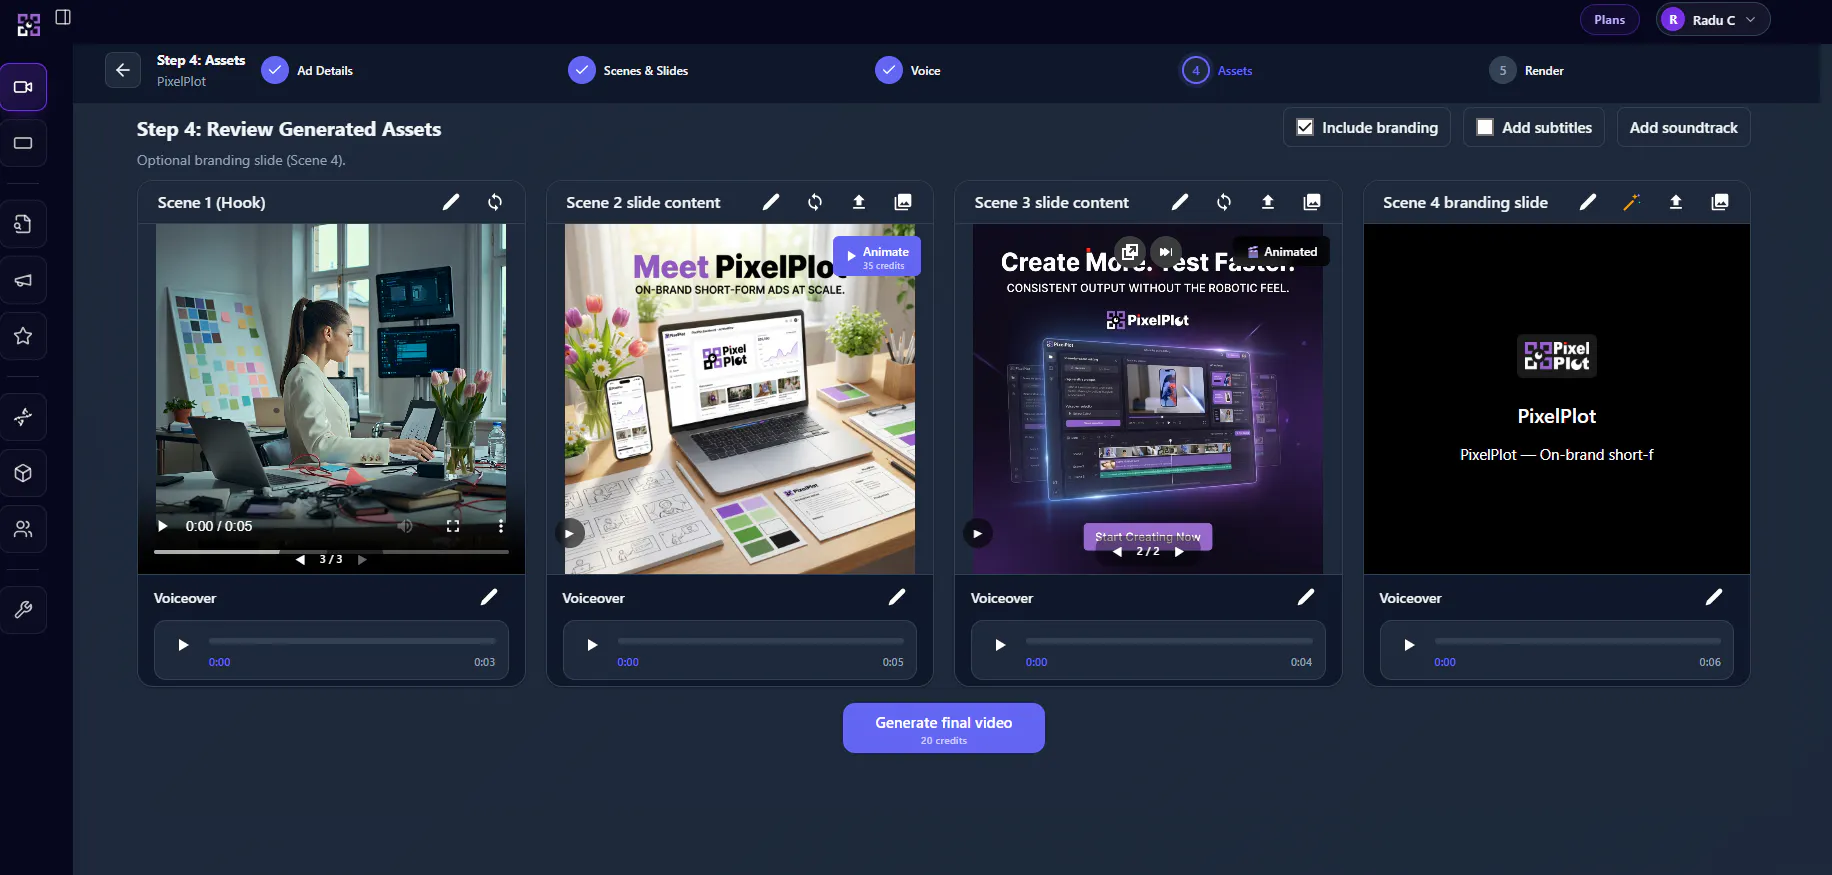This screenshot has height=875, width=1832.
Task: Uncheck the Include branding checkbox
Action: tap(1305, 127)
